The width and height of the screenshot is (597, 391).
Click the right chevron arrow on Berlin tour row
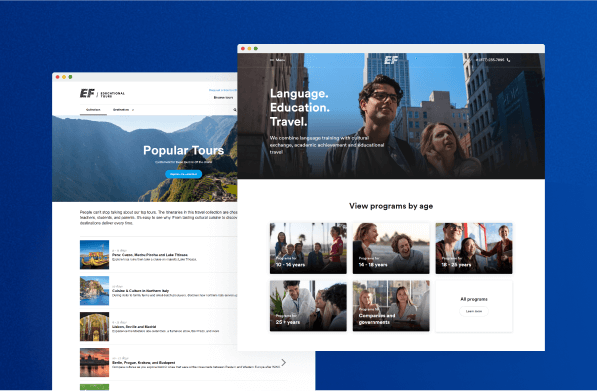point(284,362)
